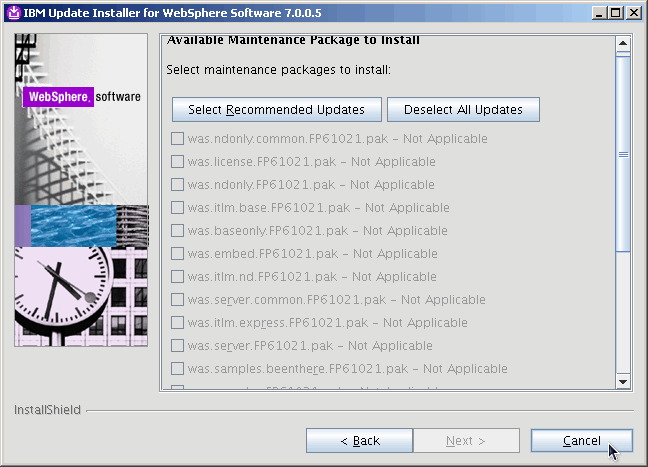Click the vertical scrollbar thumb
648x467 pixels.
click(x=623, y=154)
